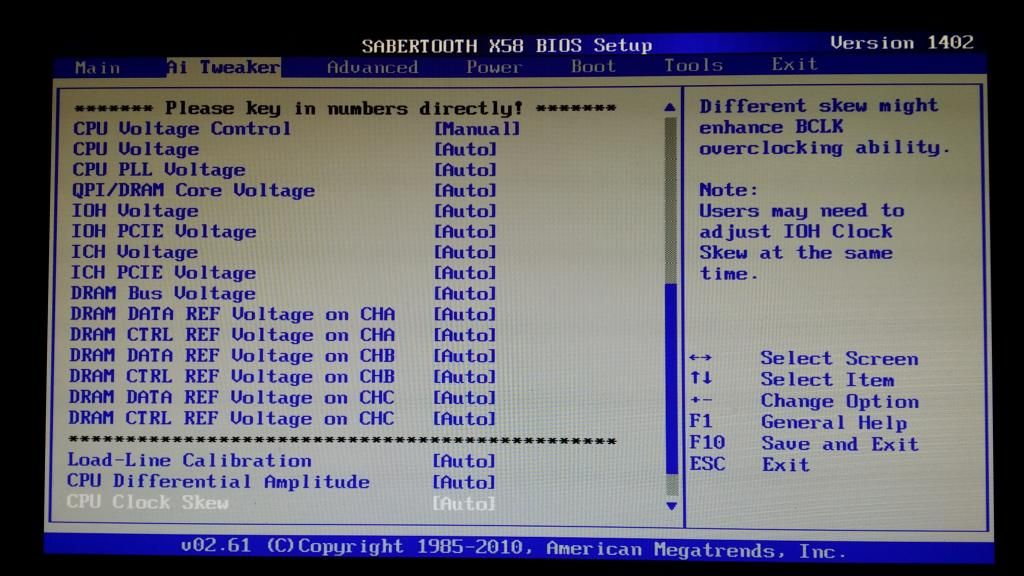The height and width of the screenshot is (576, 1024).
Task: Open CPU PLL Voltage Auto value
Action: (x=466, y=170)
